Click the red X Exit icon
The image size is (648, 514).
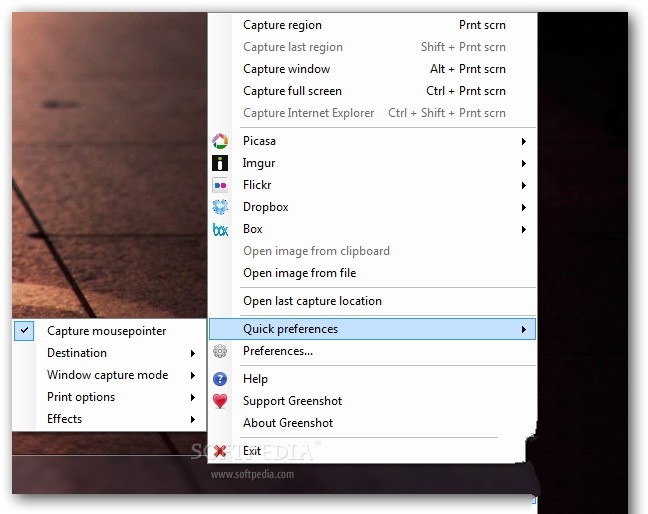220,451
